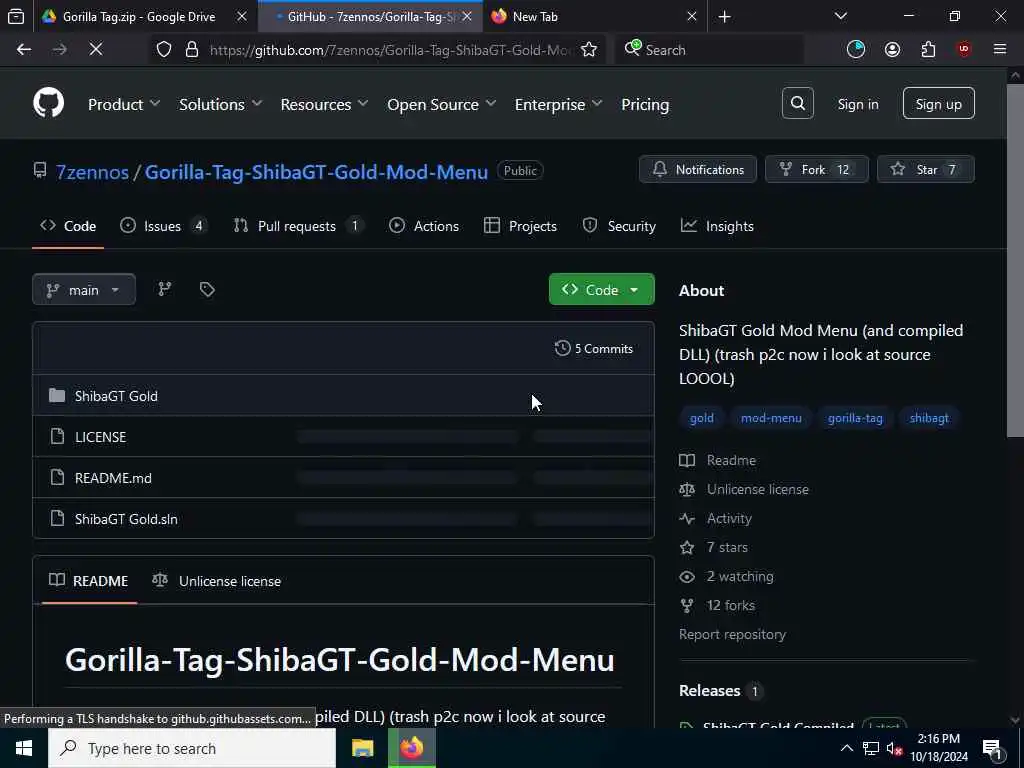Select the README tab in file viewer
Screen dimensions: 1024x768
[89, 581]
